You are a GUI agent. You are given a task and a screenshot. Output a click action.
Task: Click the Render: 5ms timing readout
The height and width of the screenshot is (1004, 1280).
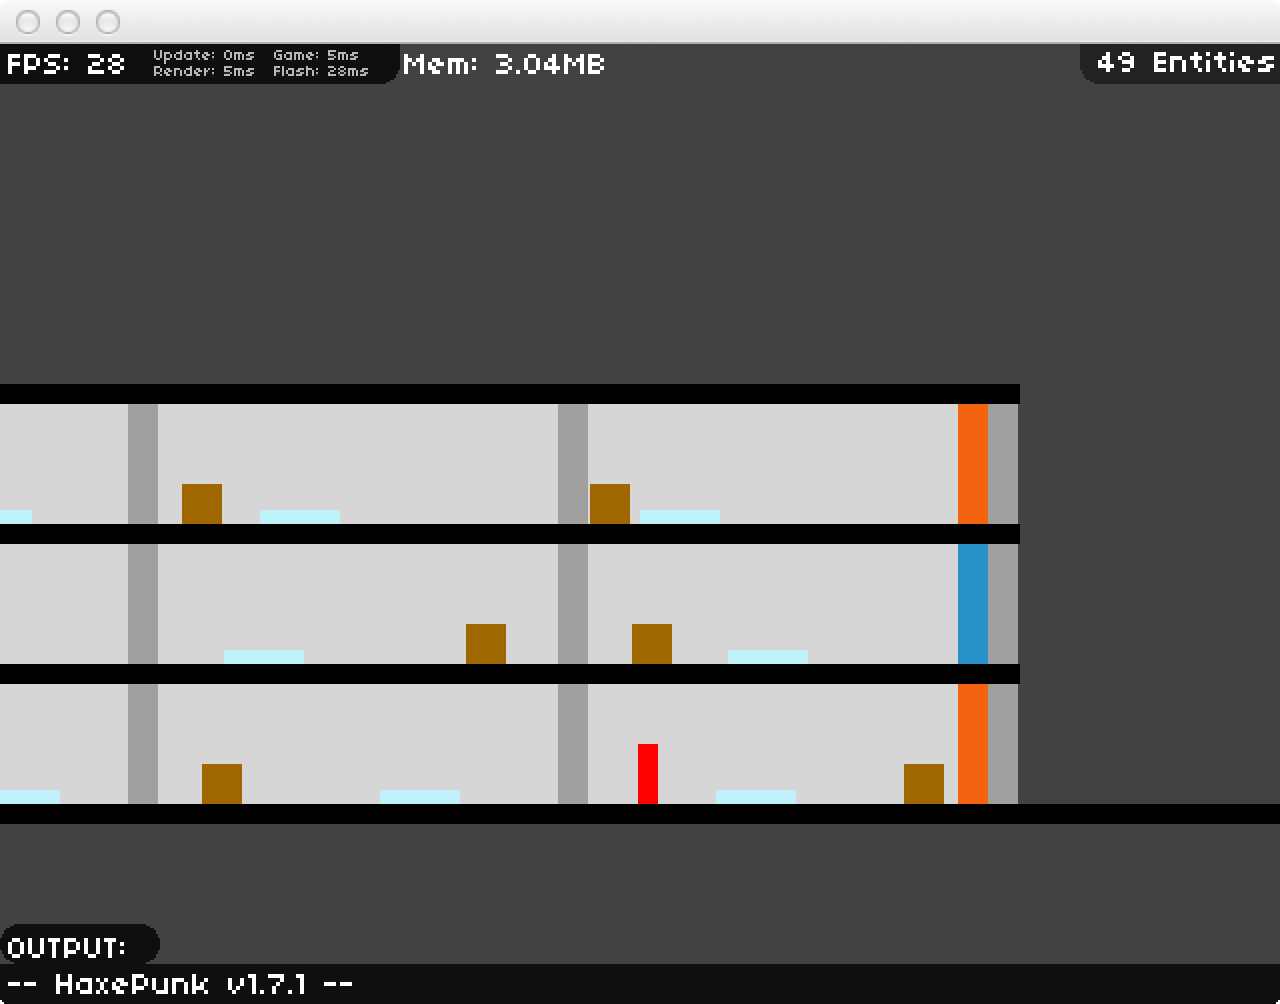204,71
